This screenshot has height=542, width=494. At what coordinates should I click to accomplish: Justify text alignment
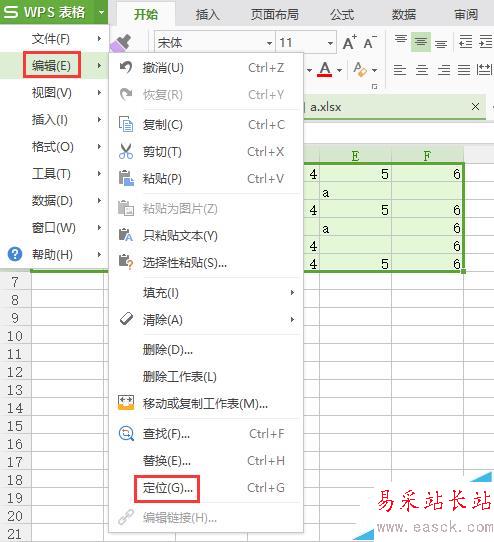point(464,70)
